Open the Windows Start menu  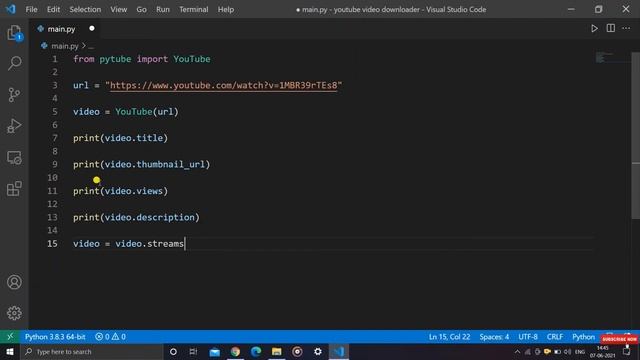[x=10, y=351]
